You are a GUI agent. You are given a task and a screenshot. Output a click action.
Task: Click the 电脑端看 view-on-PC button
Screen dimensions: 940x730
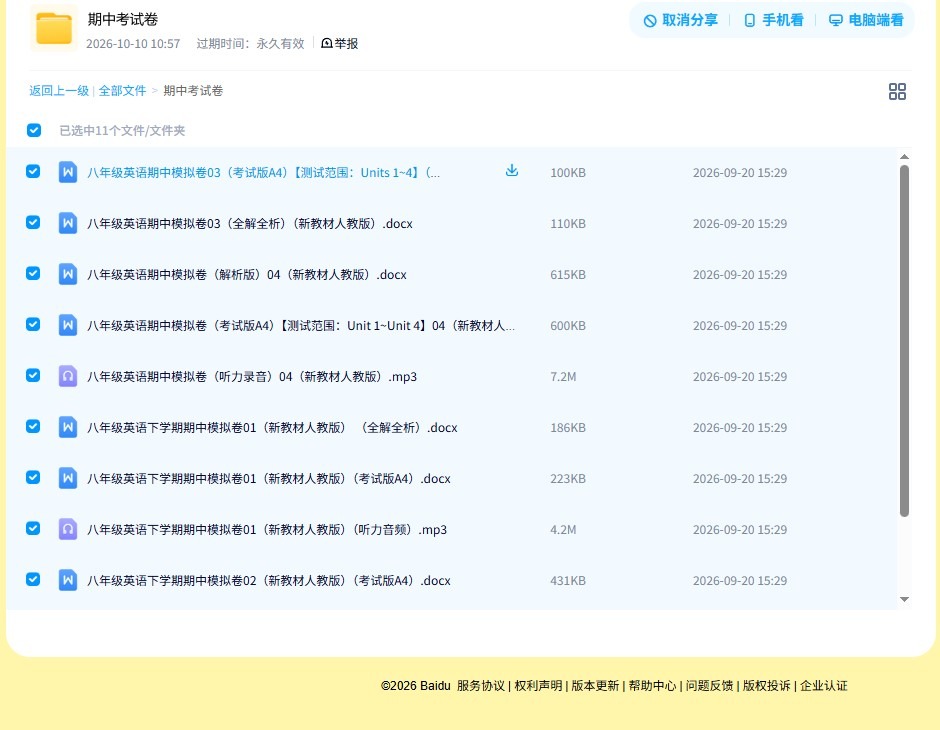(x=866, y=20)
